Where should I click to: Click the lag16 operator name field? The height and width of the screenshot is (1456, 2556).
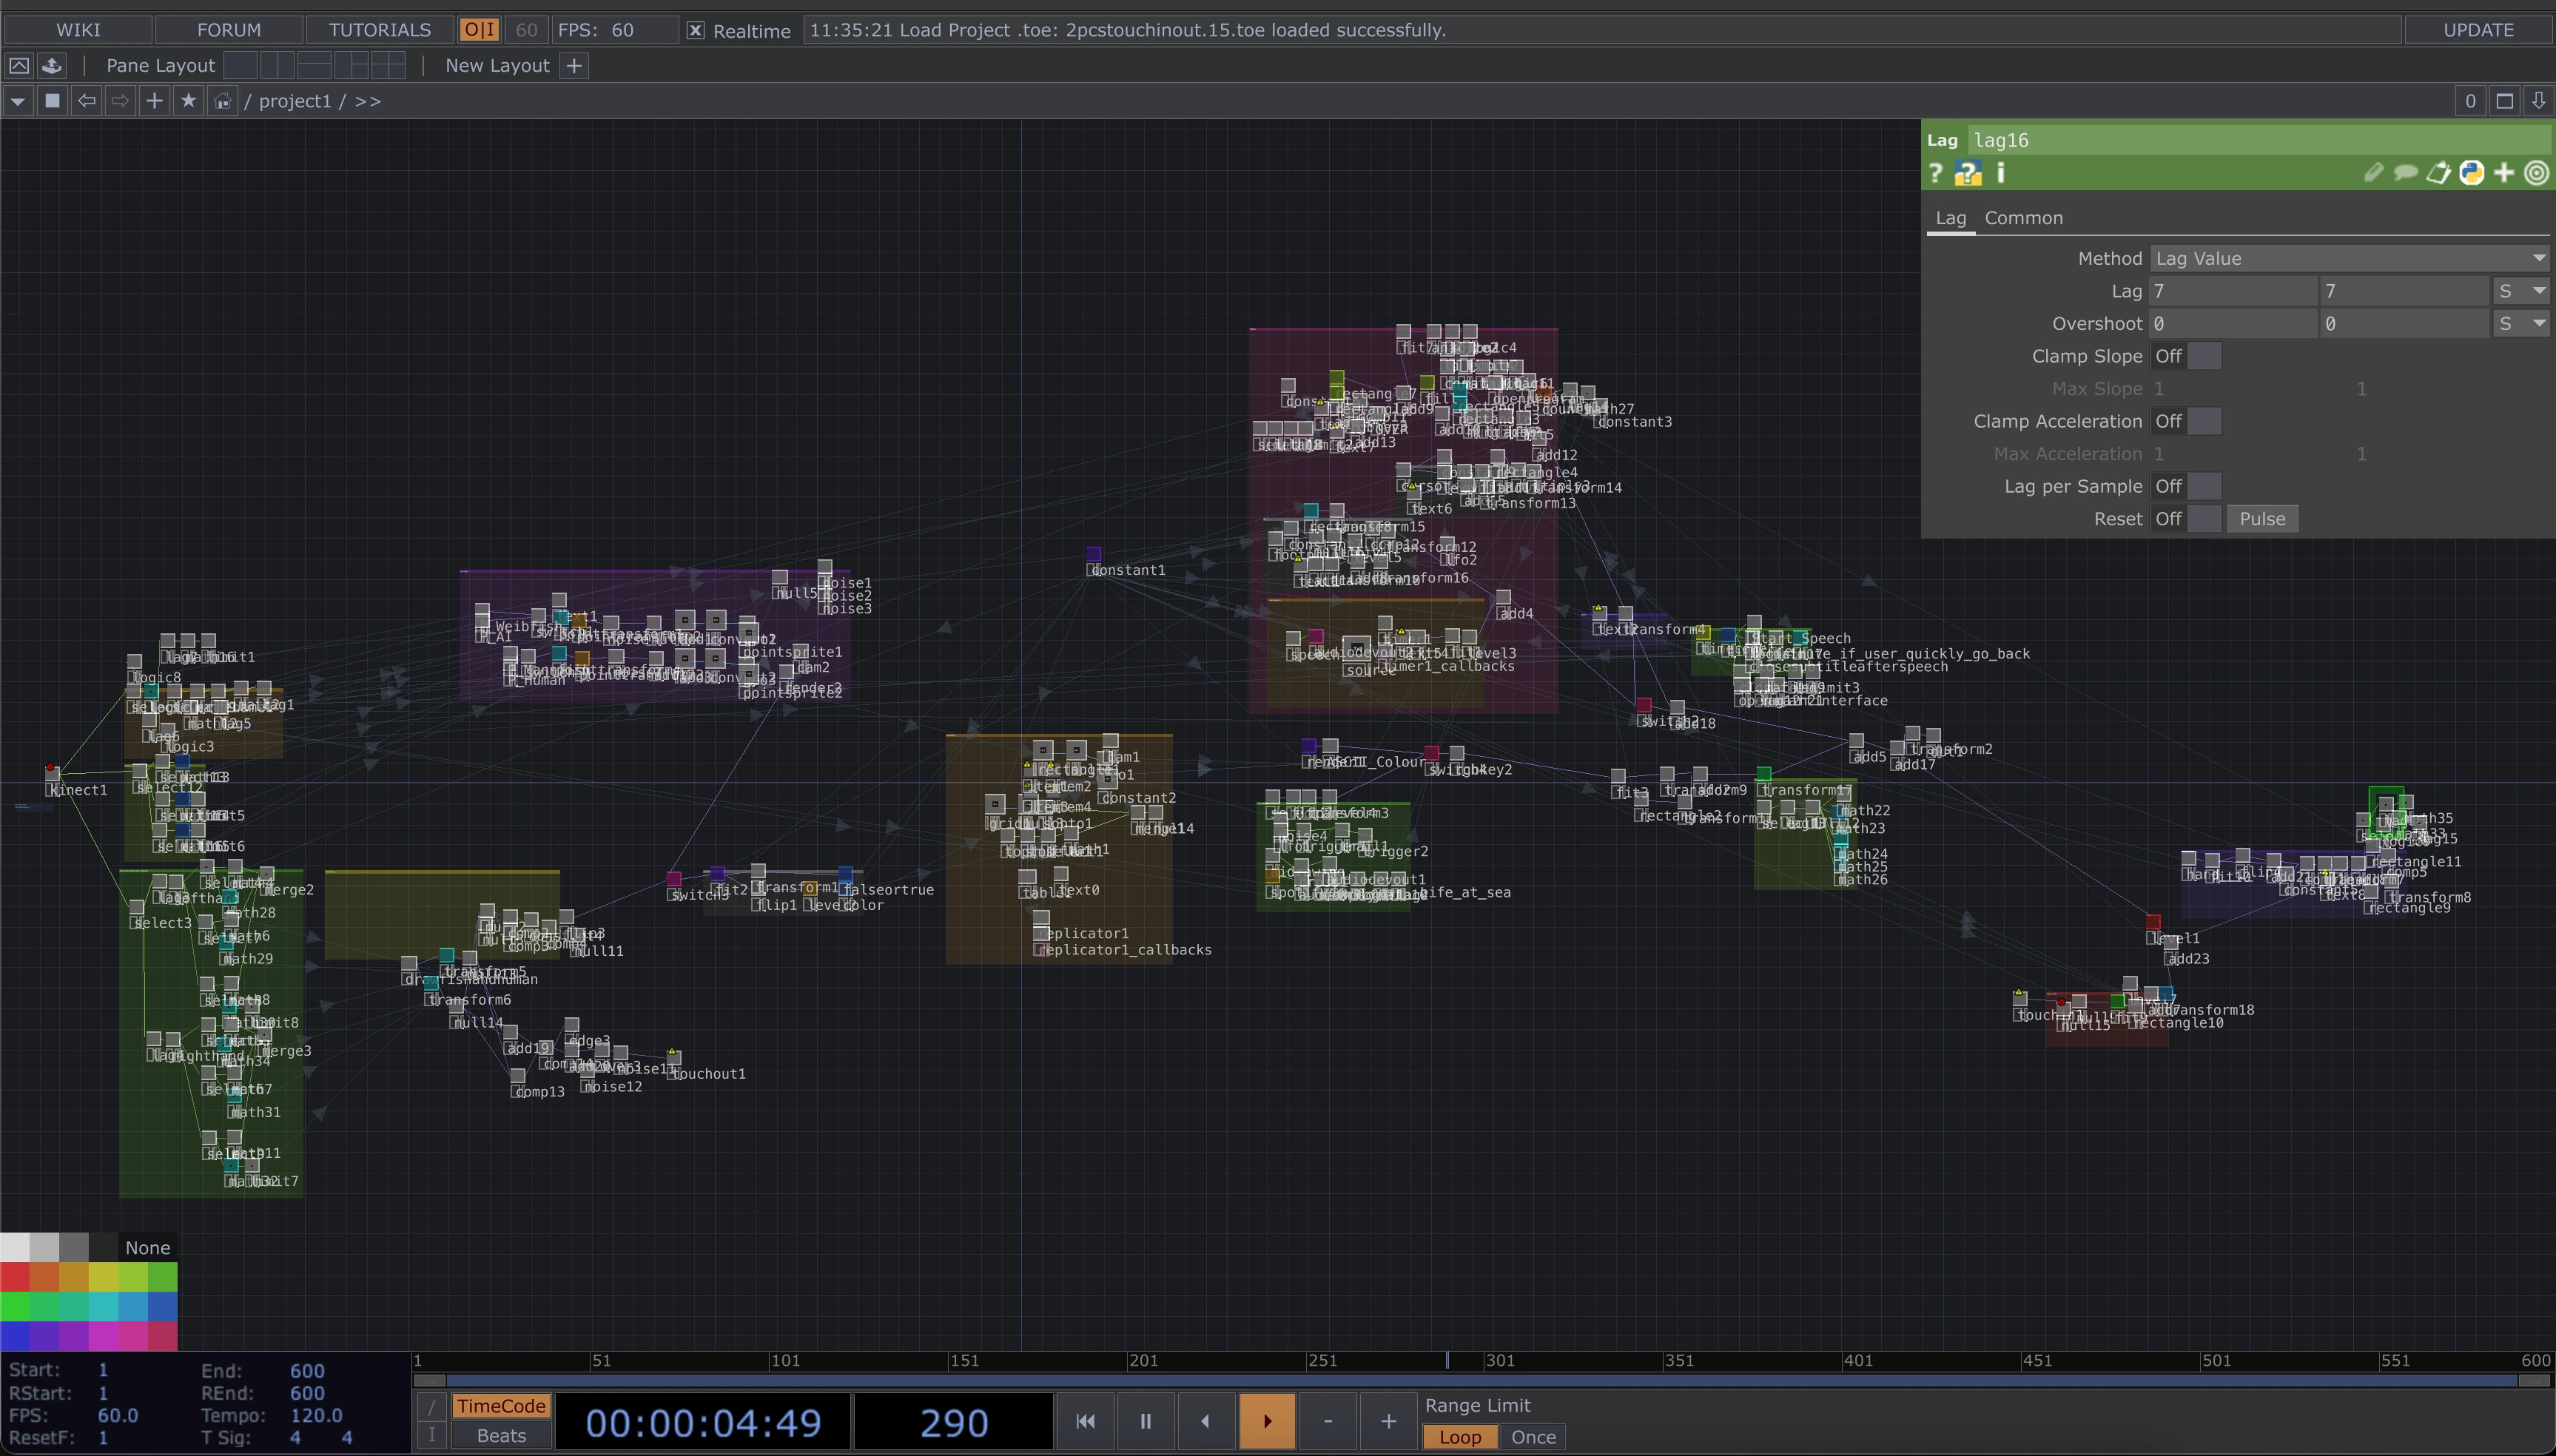2260,140
